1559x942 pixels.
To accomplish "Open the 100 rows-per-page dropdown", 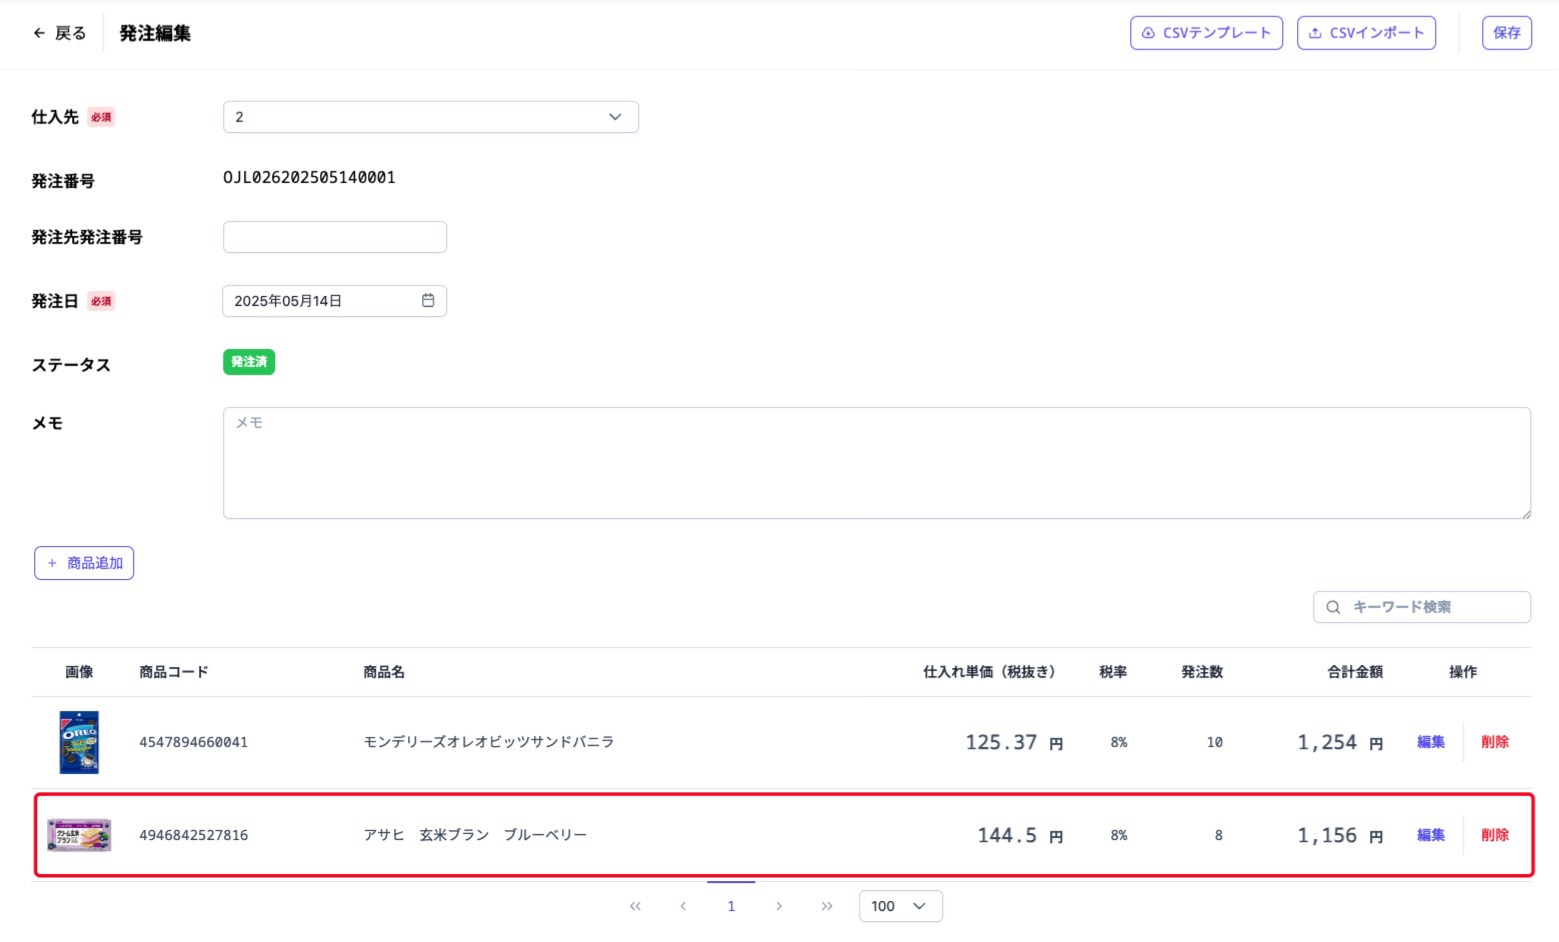I will [900, 906].
